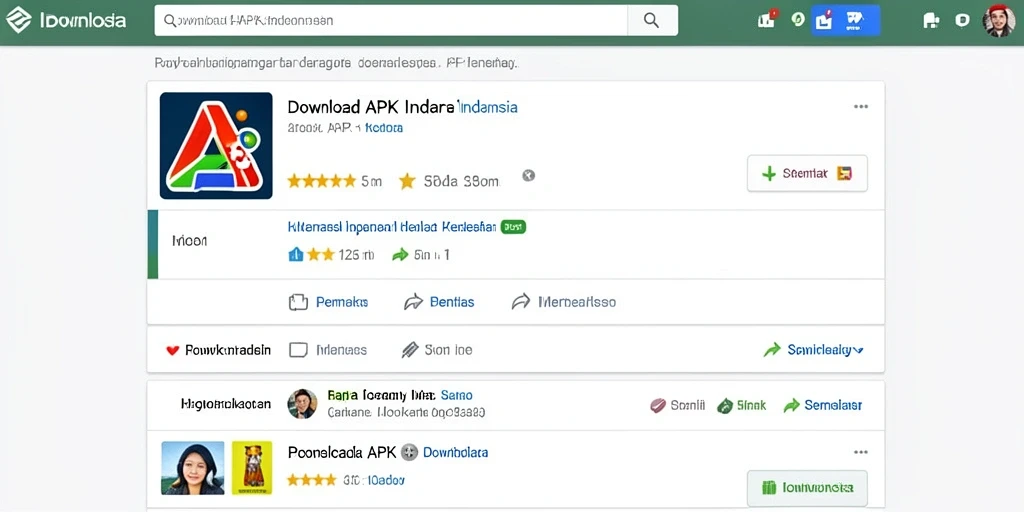This screenshot has width=1024, height=512.
Task: Click the Memeartsso label
Action: [577, 302]
